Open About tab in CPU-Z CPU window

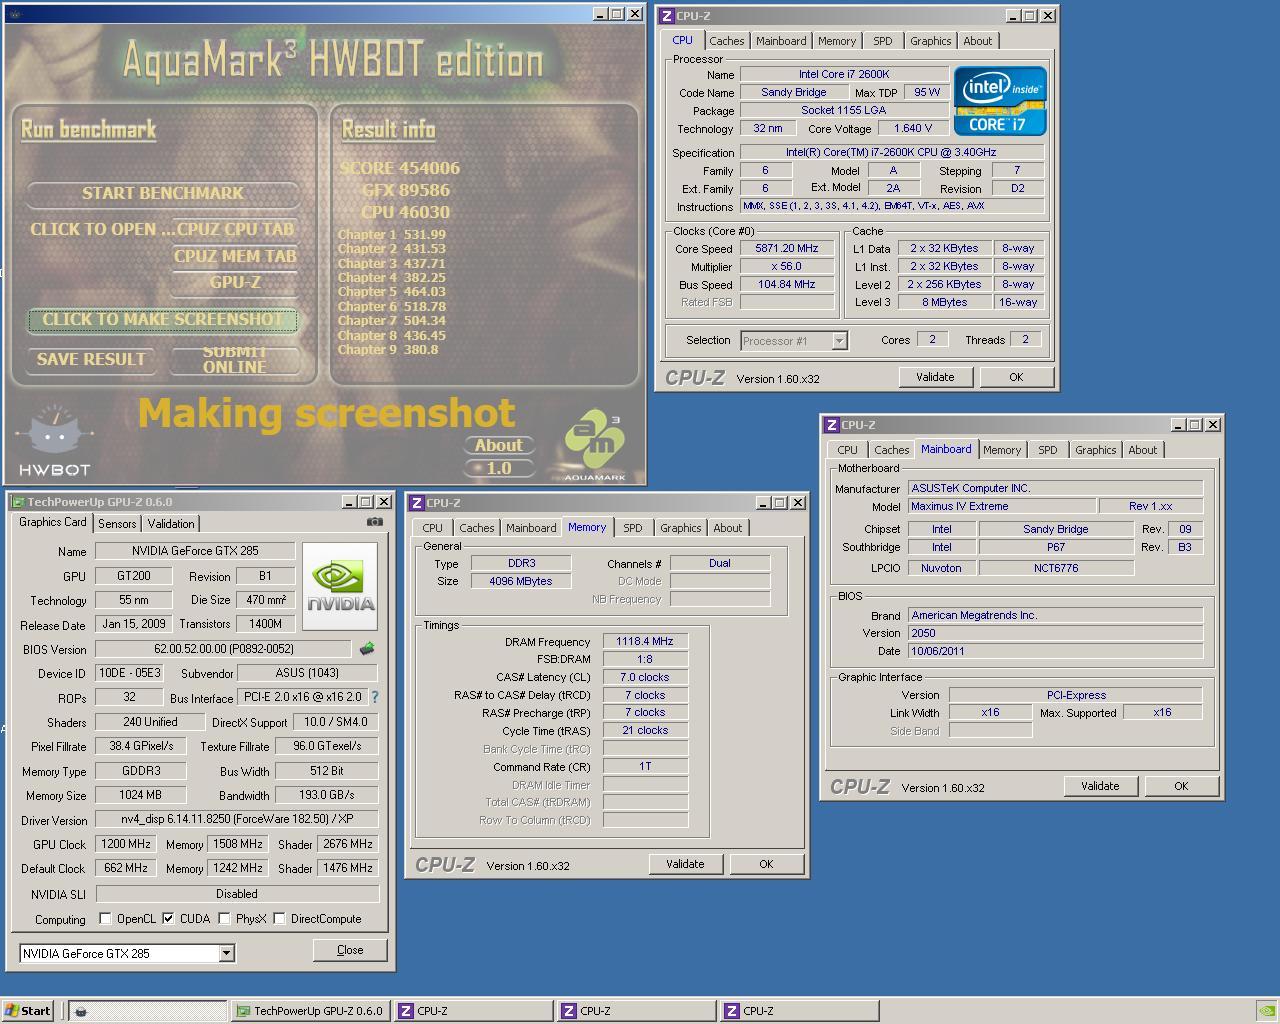pos(977,41)
